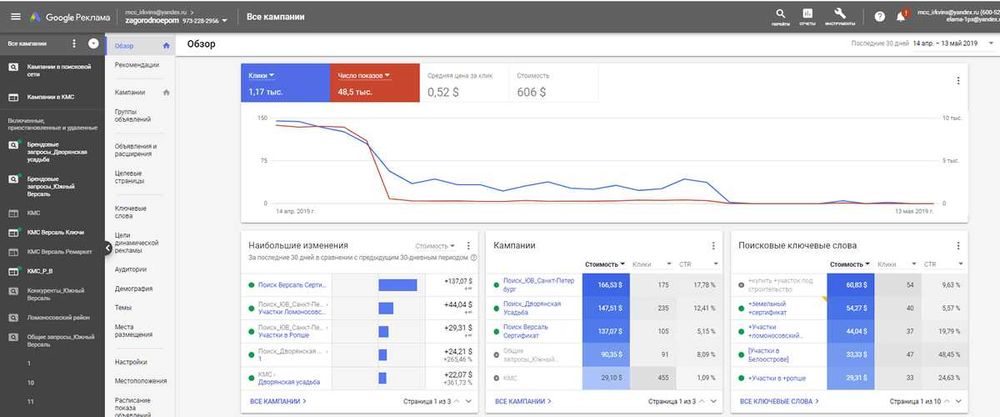The height and width of the screenshot is (417, 1000).
Task: Open Стоимость dropdown in Наибольшие изменения card
Action: [436, 245]
